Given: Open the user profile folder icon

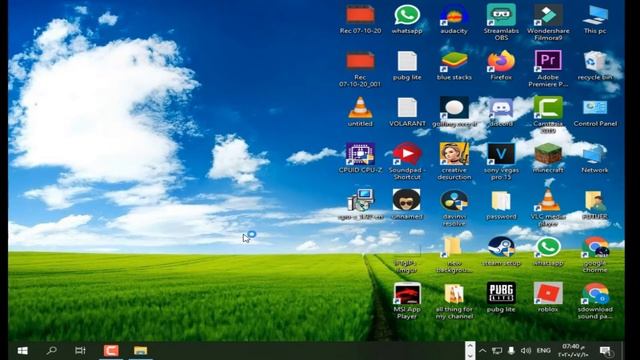Looking at the screenshot, I should (595, 205).
